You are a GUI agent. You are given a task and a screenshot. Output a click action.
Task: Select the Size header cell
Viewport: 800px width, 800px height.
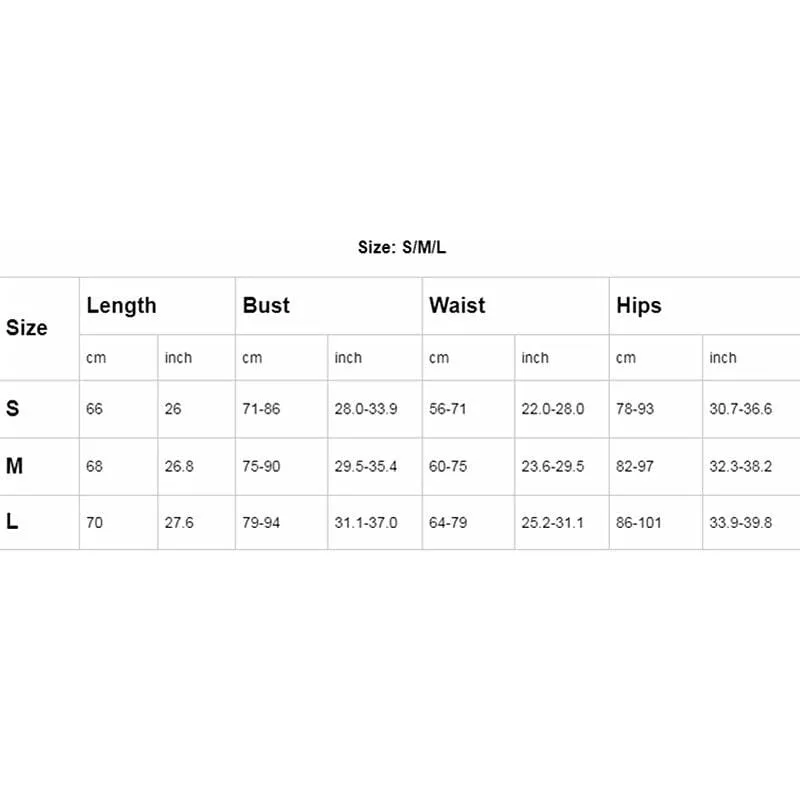coord(27,328)
